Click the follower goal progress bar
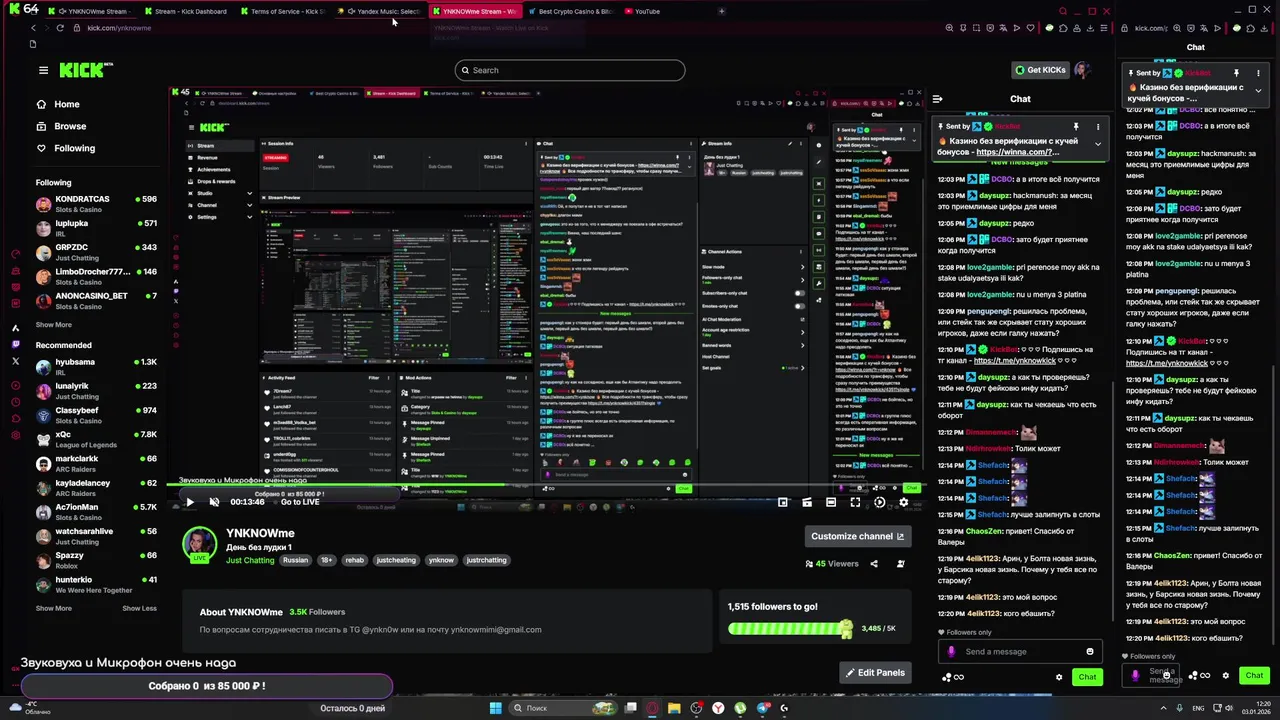 point(790,629)
